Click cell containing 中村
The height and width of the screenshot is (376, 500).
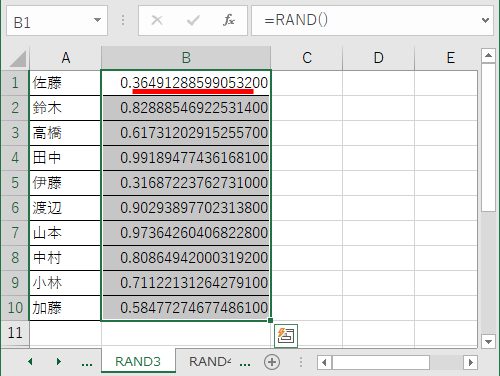[x=65, y=258]
